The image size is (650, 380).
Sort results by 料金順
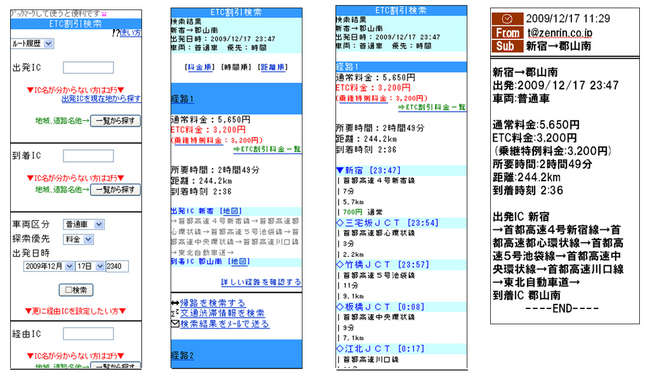pos(200,67)
